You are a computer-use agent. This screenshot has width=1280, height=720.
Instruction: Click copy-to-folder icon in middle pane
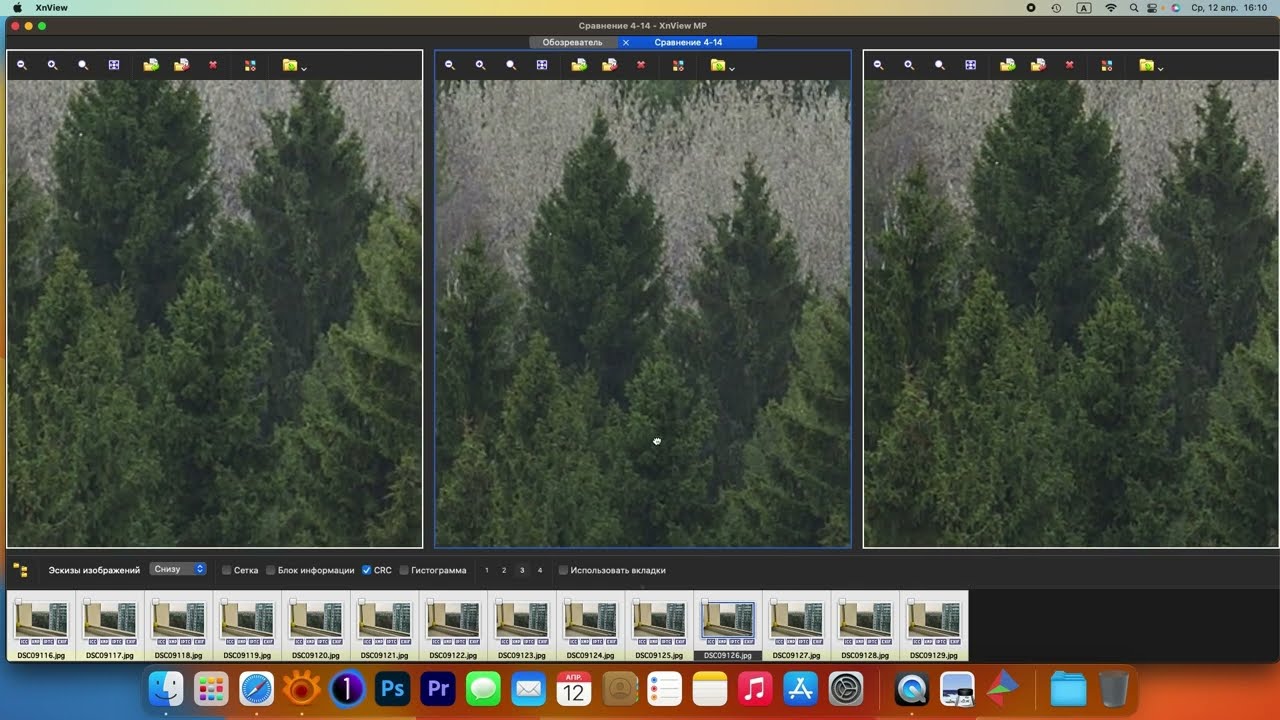579,65
